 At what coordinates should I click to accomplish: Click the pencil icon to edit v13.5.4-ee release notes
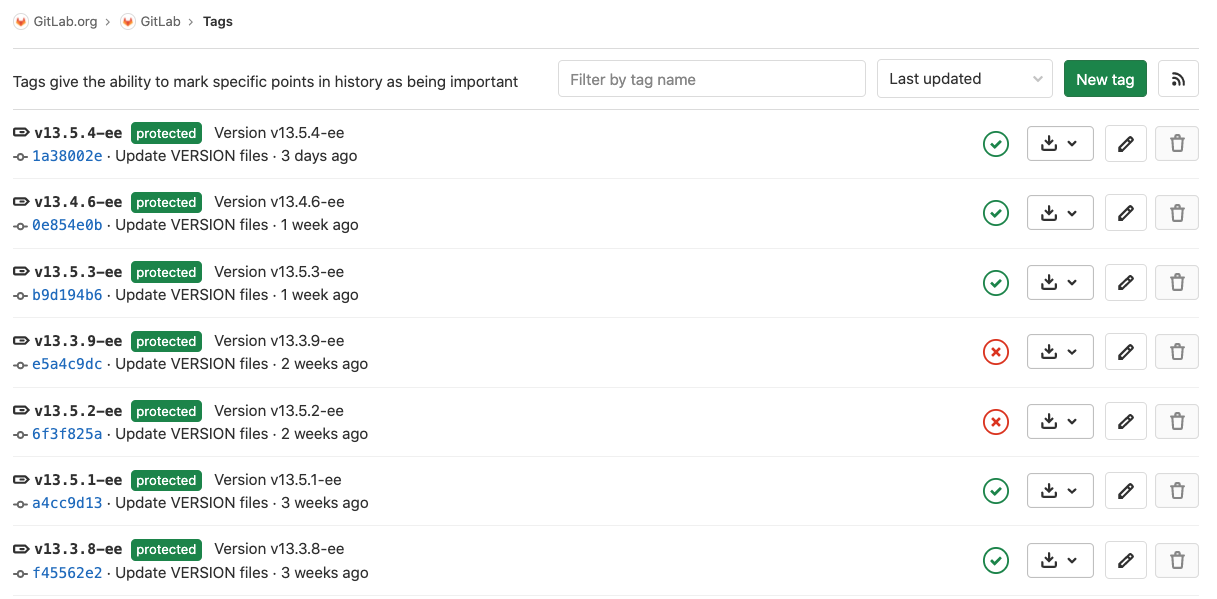click(x=1125, y=143)
